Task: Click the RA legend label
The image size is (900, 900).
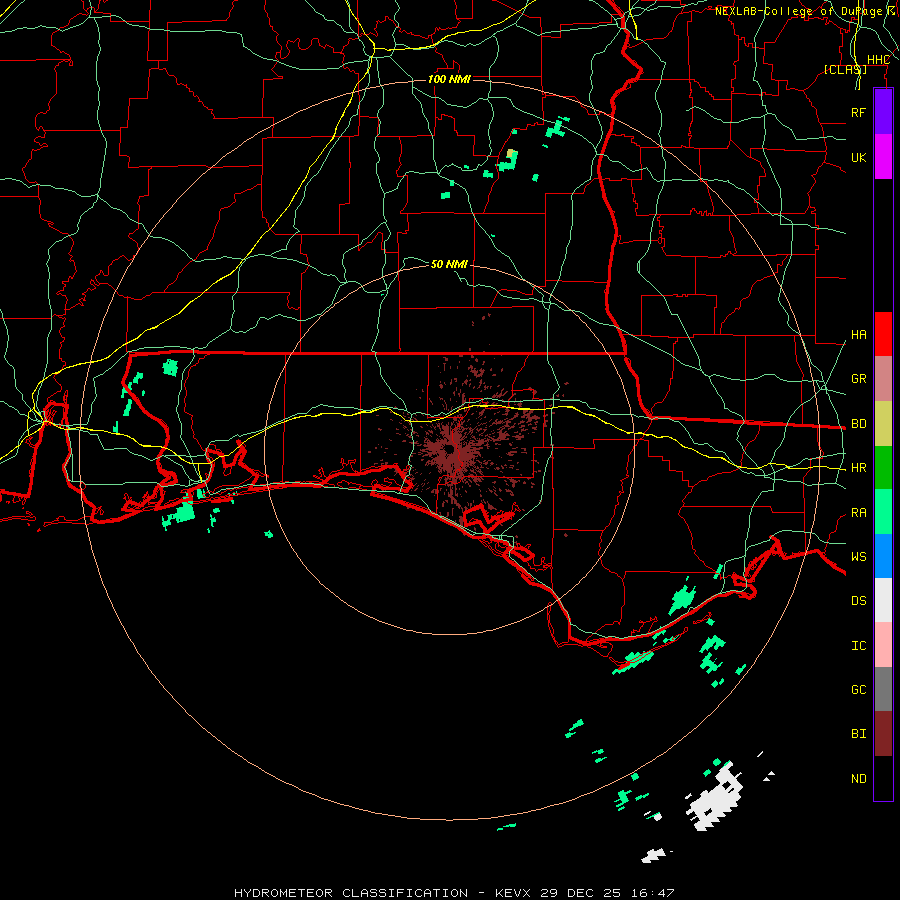Action: pos(858,512)
